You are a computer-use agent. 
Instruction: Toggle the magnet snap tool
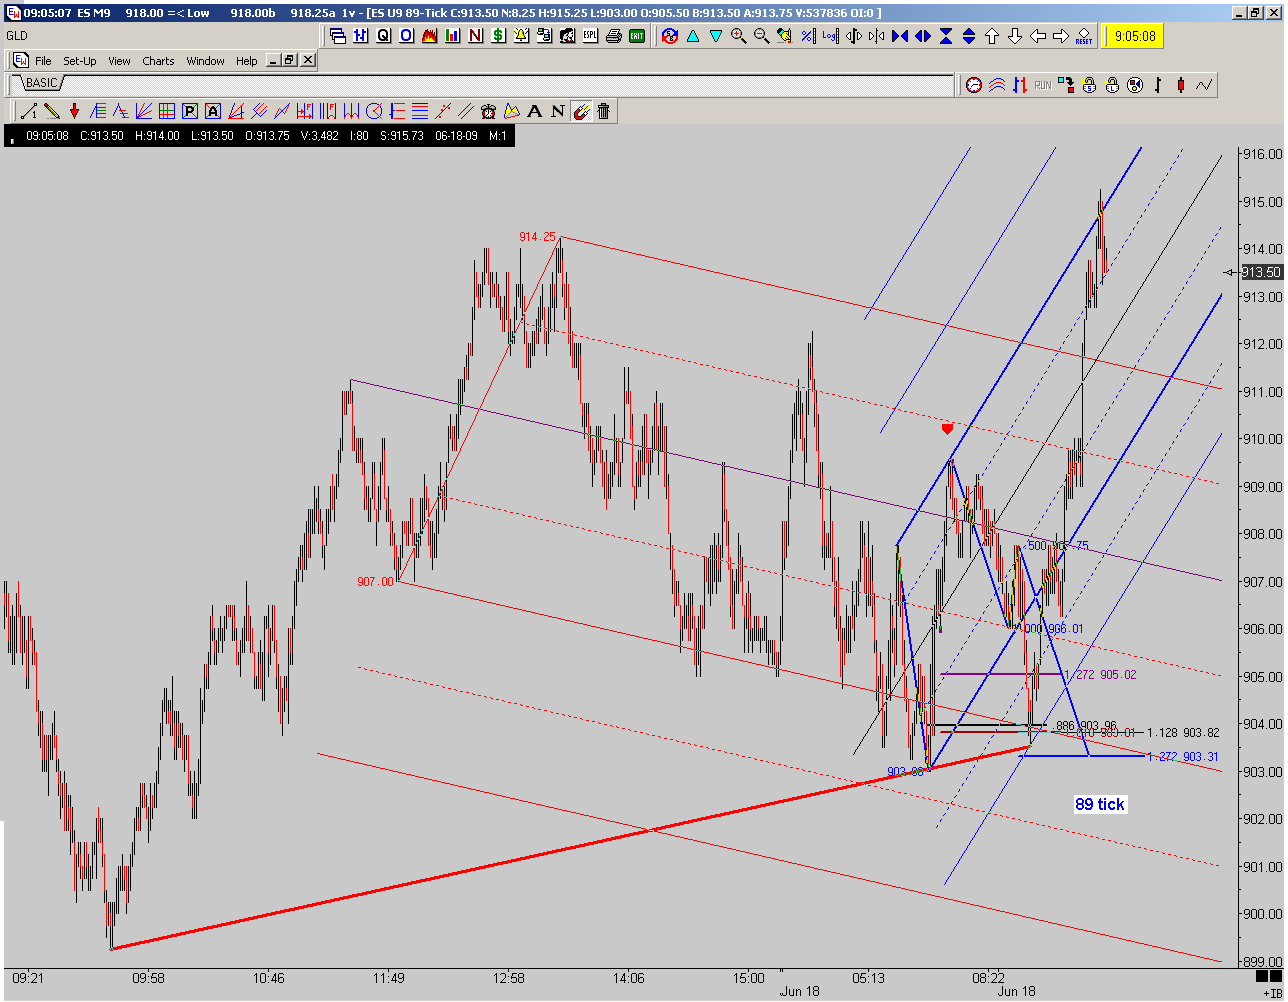click(581, 111)
